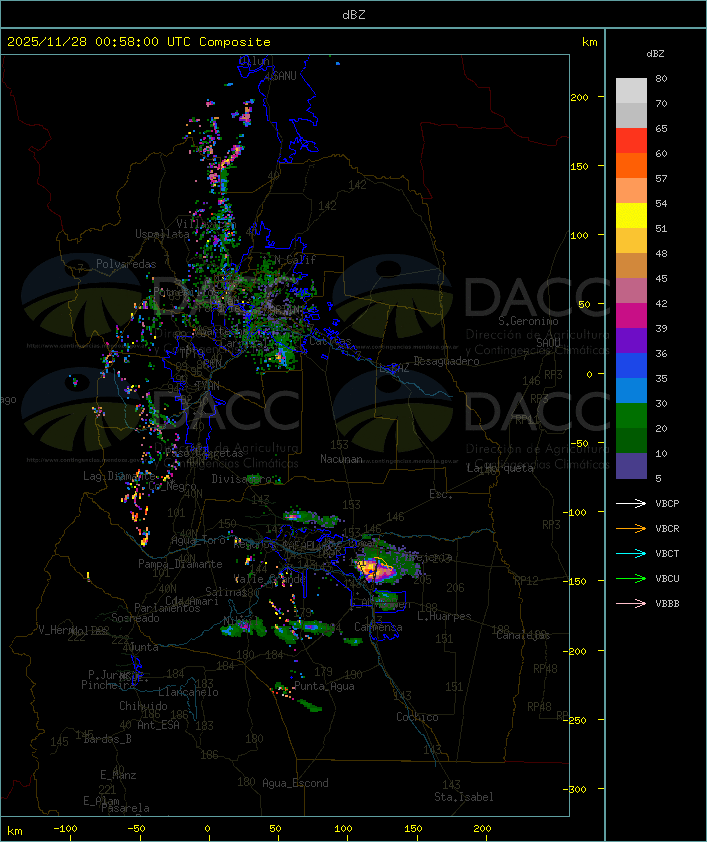Click the VBCT legend label
Screen dimensions: 707x842
point(667,553)
